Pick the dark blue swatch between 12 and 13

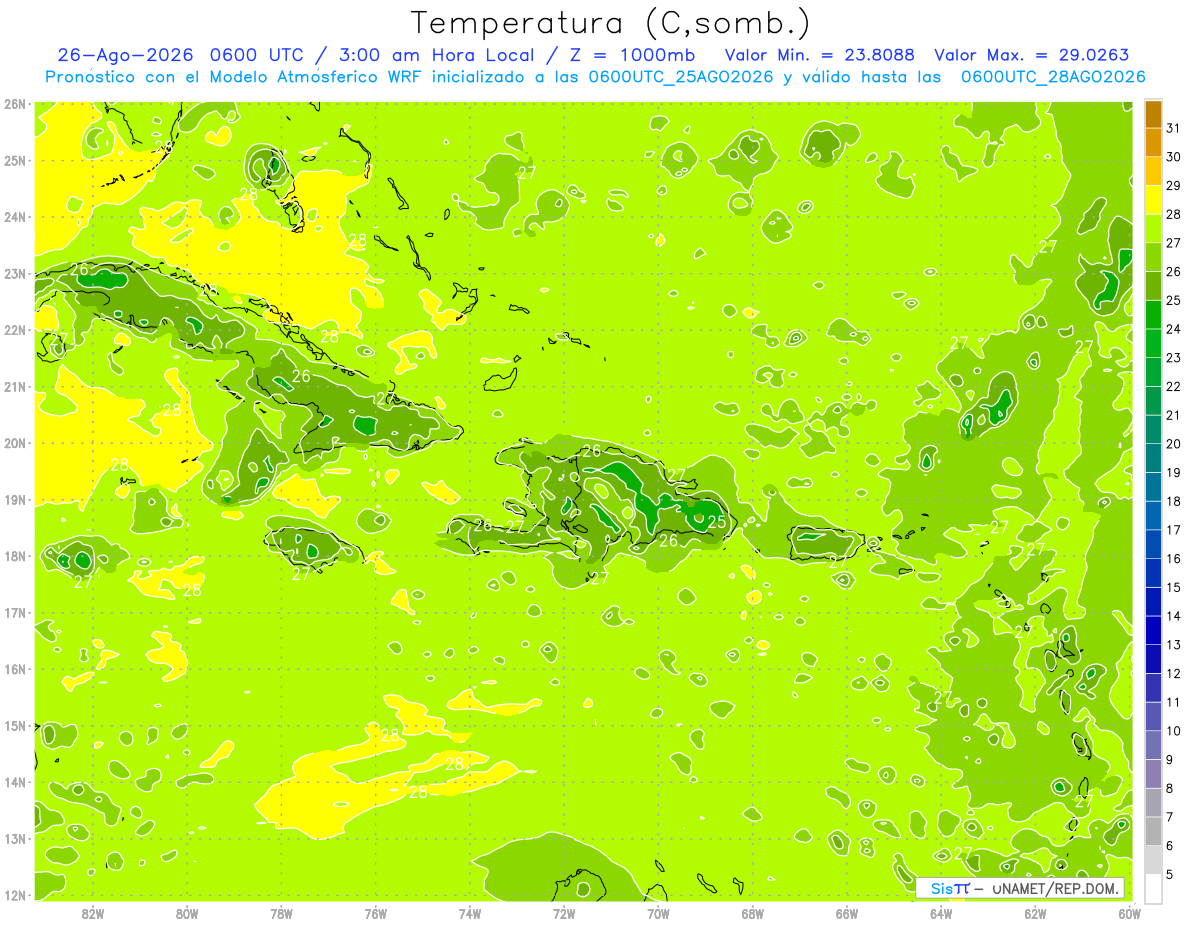click(x=1153, y=659)
